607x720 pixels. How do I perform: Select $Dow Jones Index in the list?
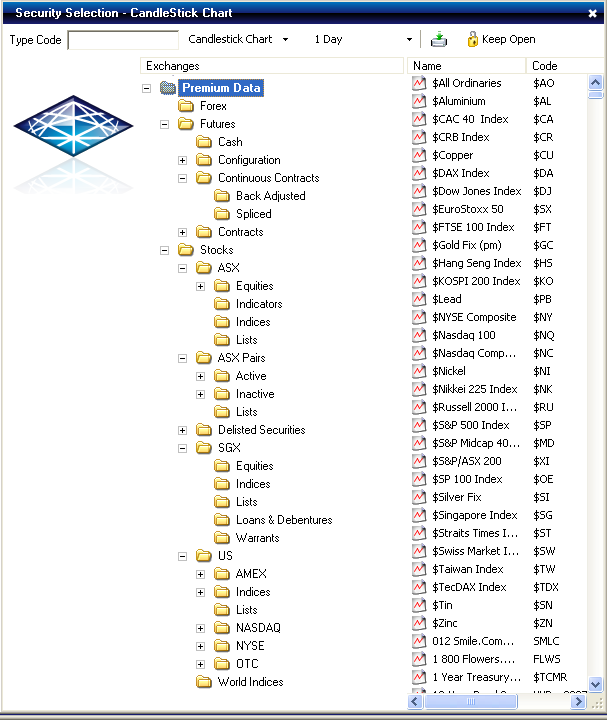477,191
